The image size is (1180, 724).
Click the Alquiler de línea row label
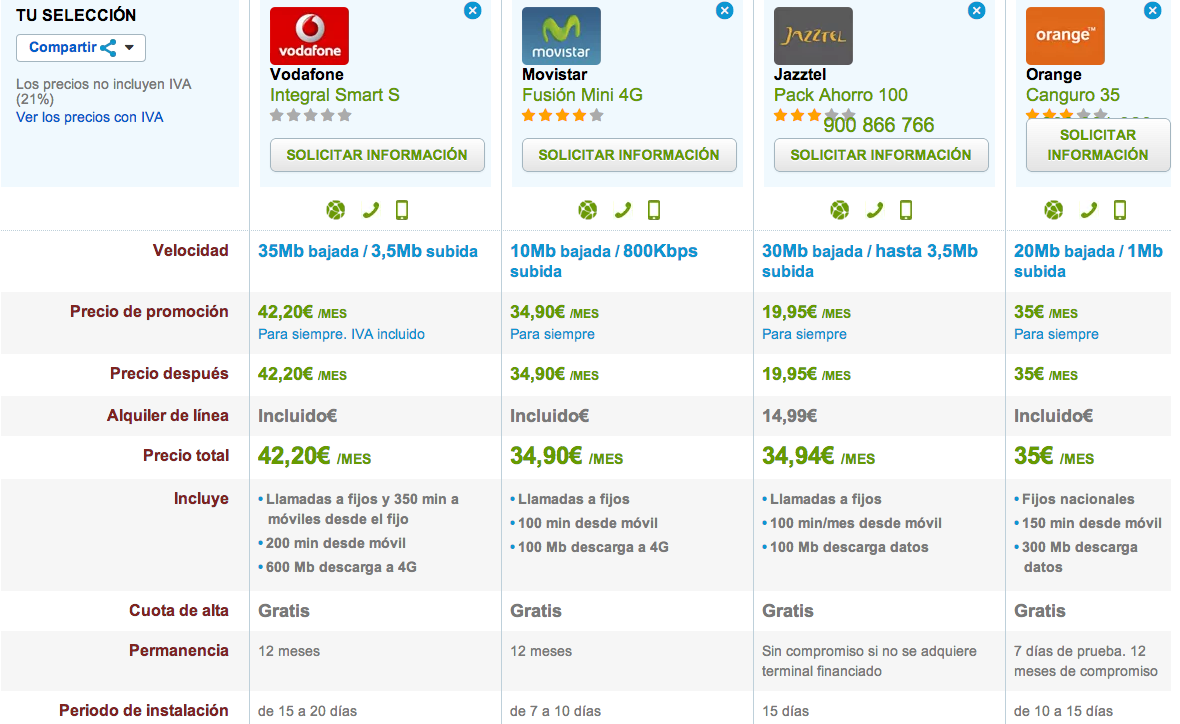[x=167, y=415]
